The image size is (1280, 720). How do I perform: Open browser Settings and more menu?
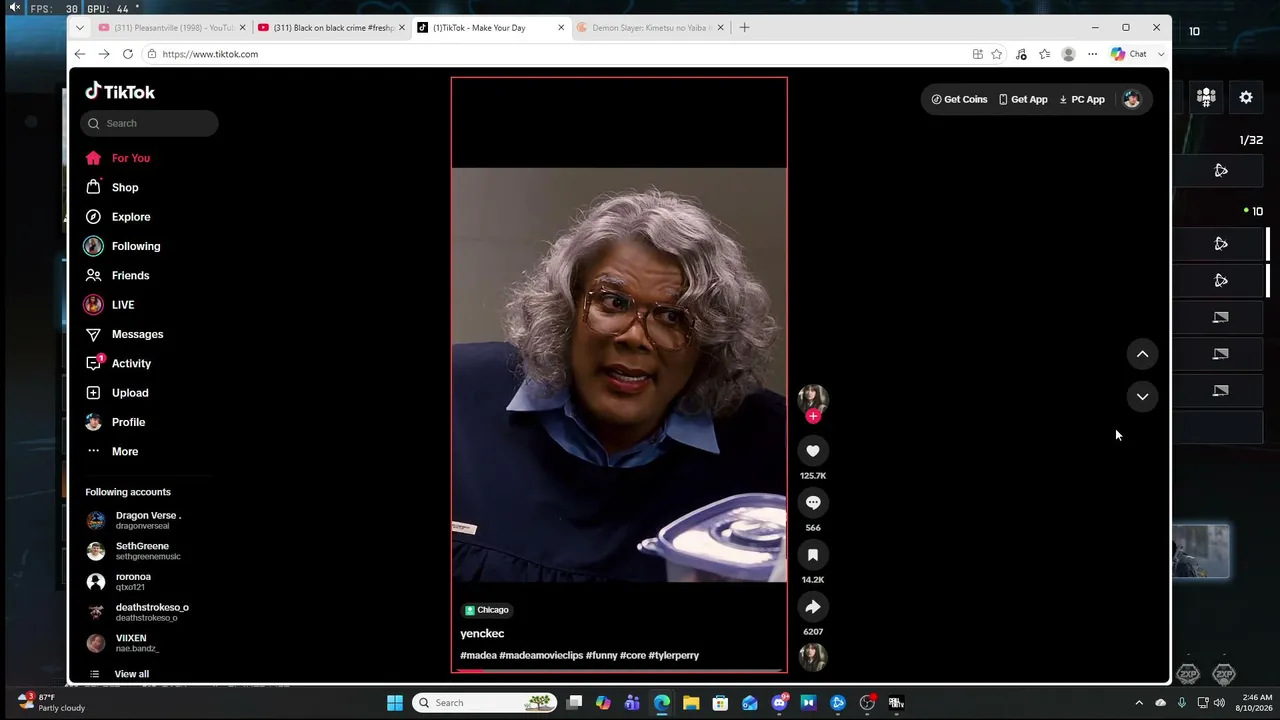(1092, 54)
